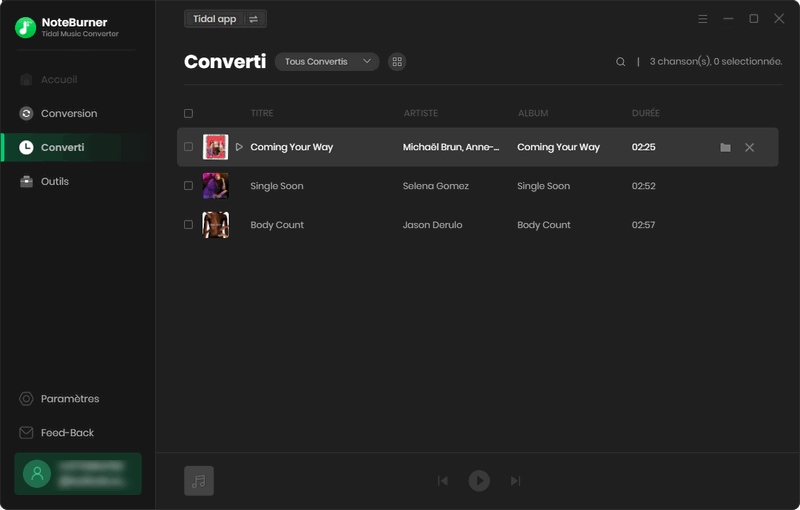Screen dimensions: 800x510
Task: Minimize the NoteBurner window
Action: click(728, 19)
